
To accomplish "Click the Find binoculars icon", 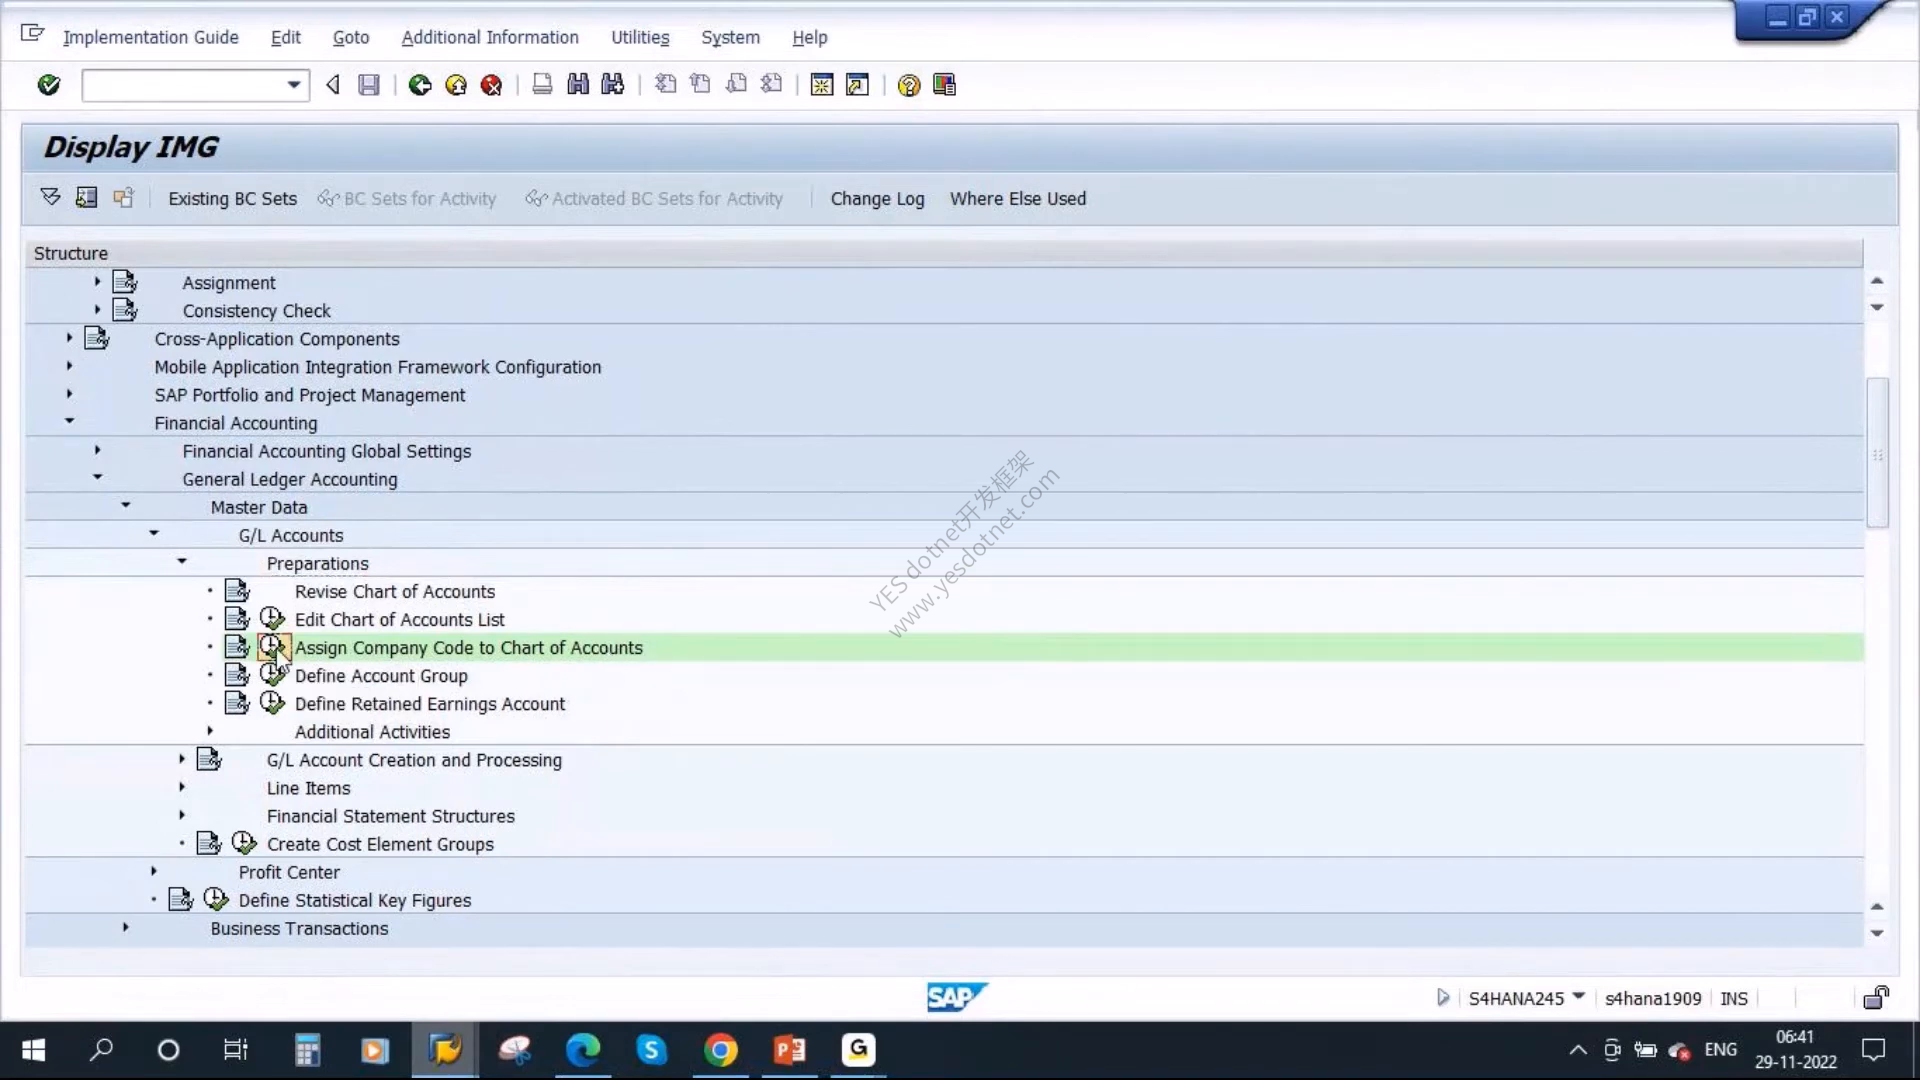I will (x=578, y=85).
